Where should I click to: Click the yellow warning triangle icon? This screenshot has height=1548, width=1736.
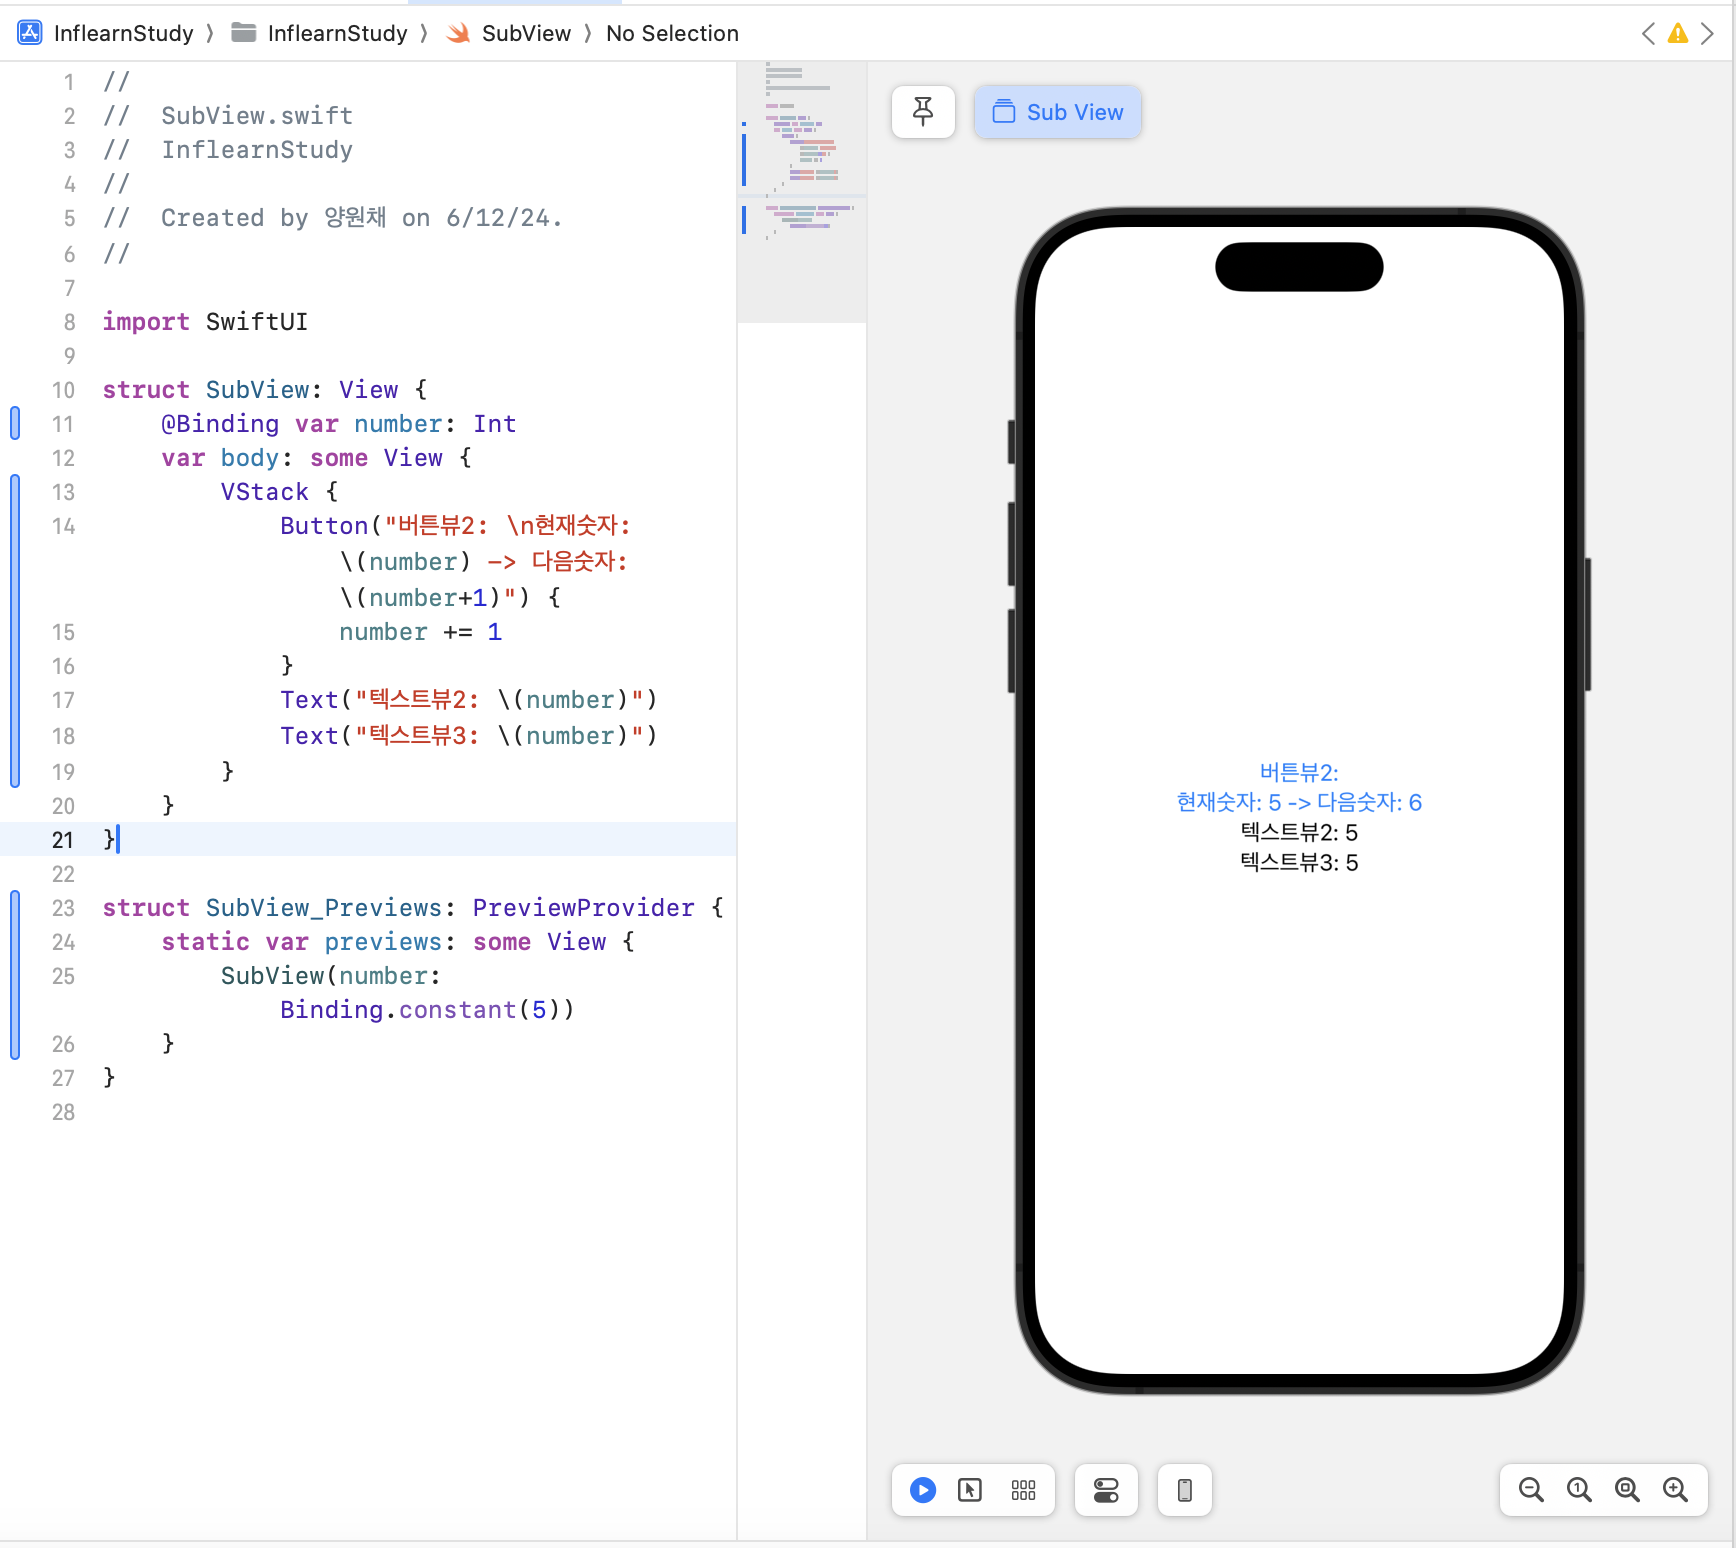(1678, 33)
